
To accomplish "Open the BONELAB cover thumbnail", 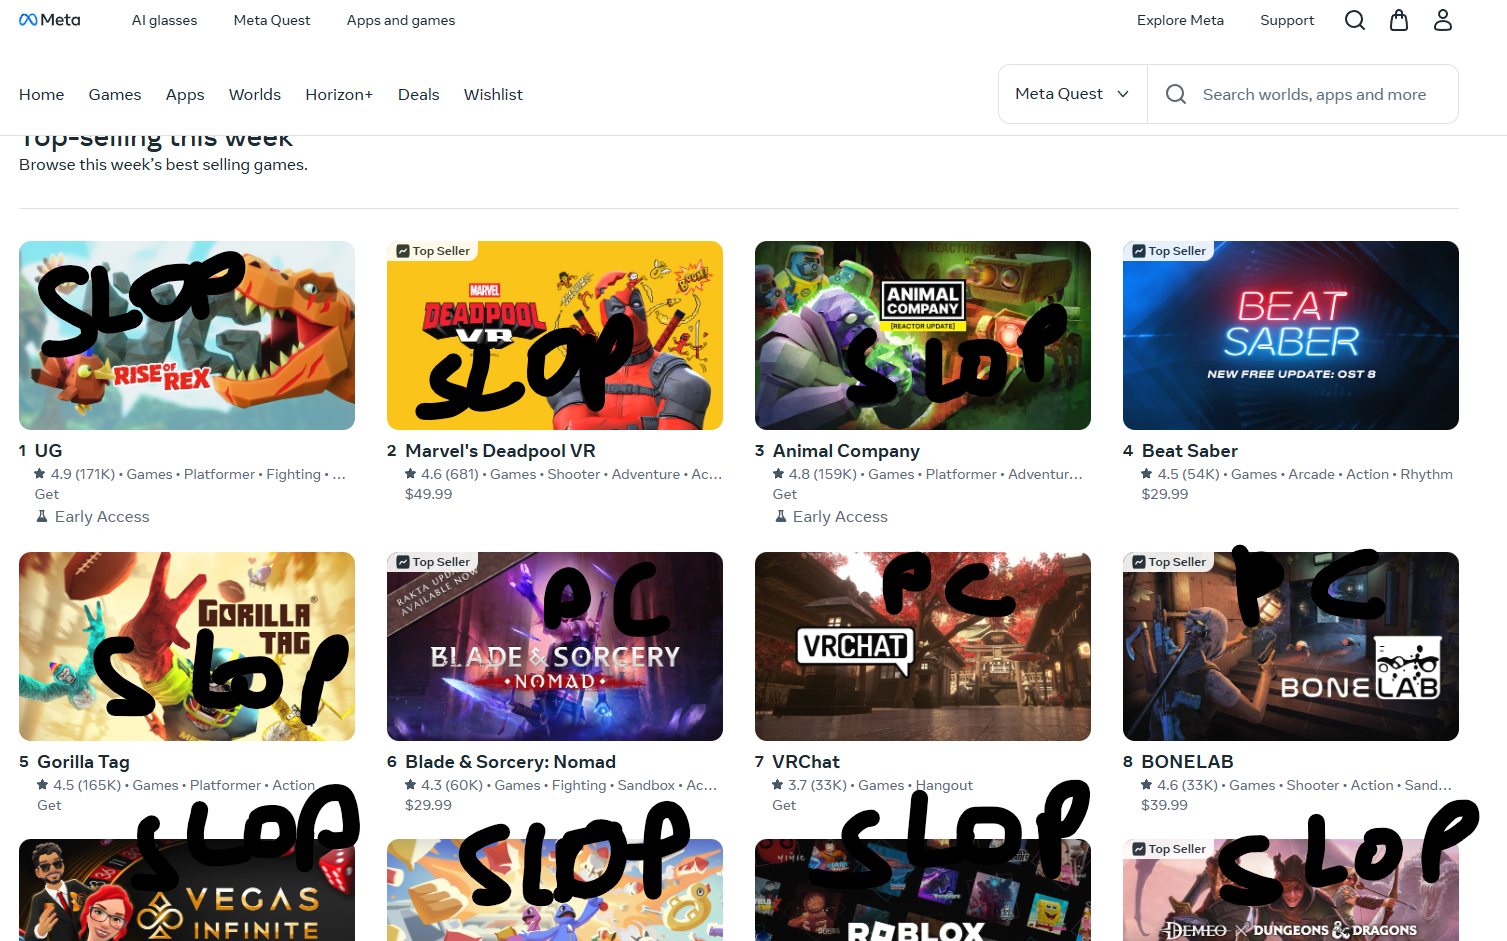I will pyautogui.click(x=1291, y=646).
